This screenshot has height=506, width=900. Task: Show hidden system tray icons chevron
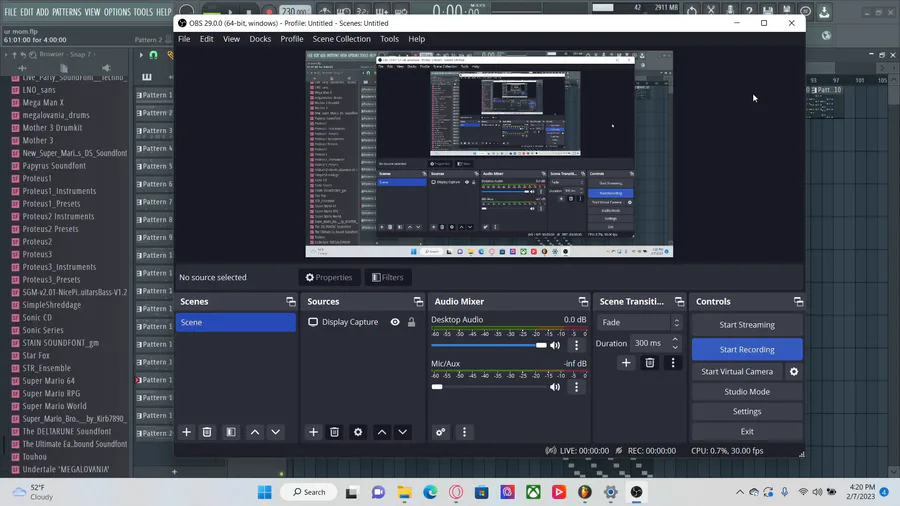740,492
